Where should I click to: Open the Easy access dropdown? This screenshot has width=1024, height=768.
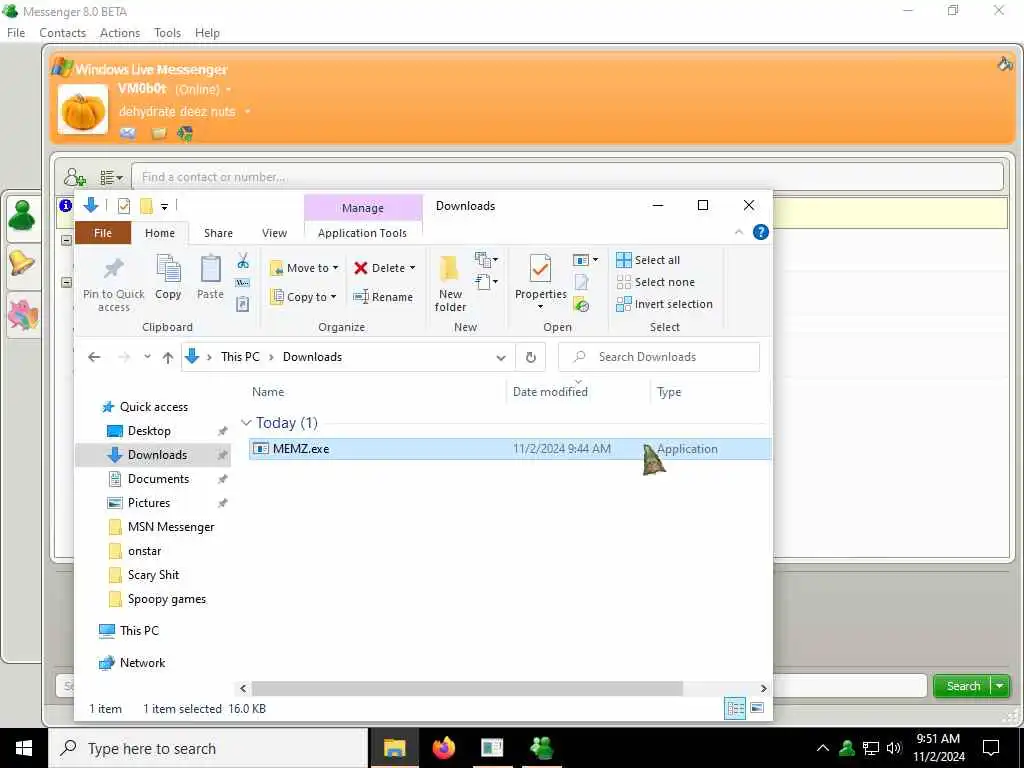pyautogui.click(x=487, y=281)
